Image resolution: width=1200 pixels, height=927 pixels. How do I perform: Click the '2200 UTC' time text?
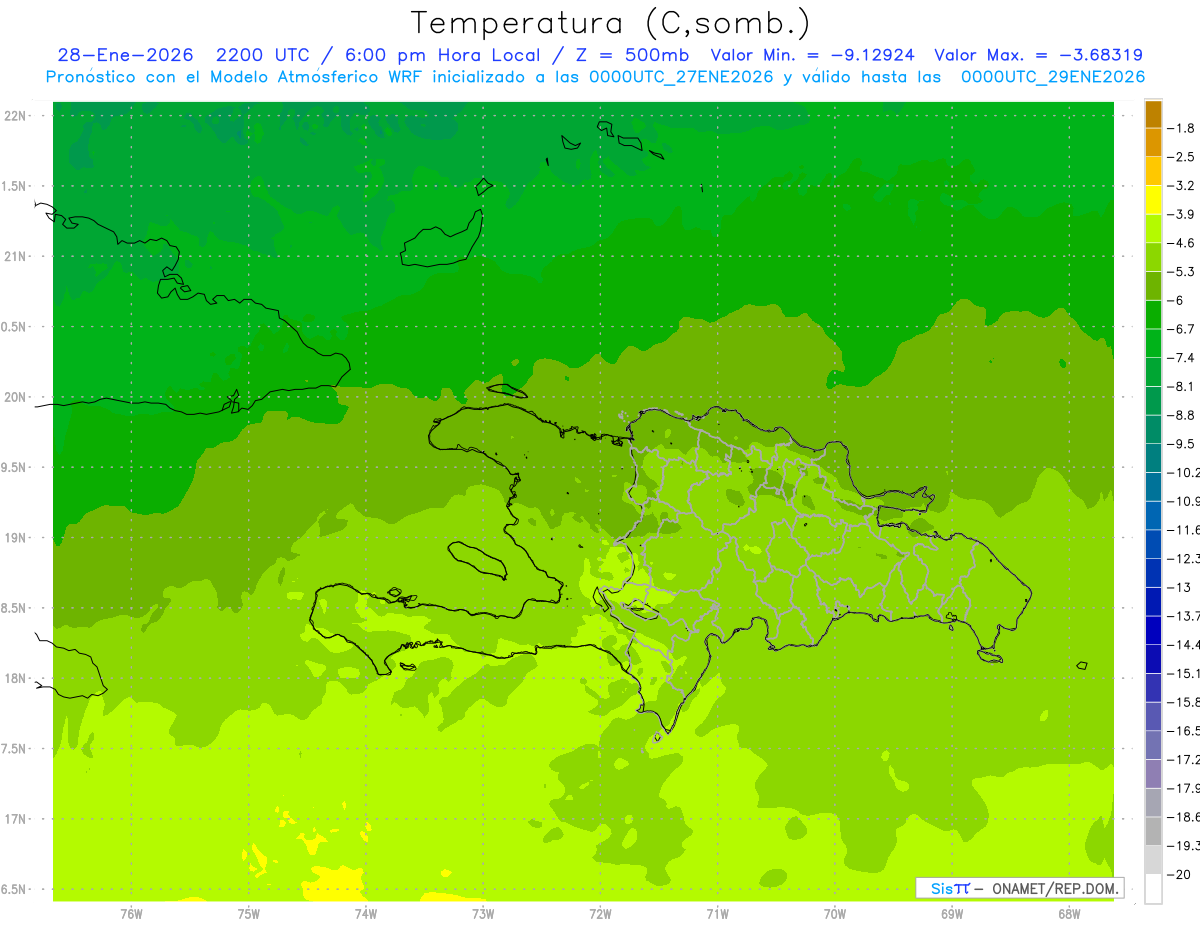[266, 55]
